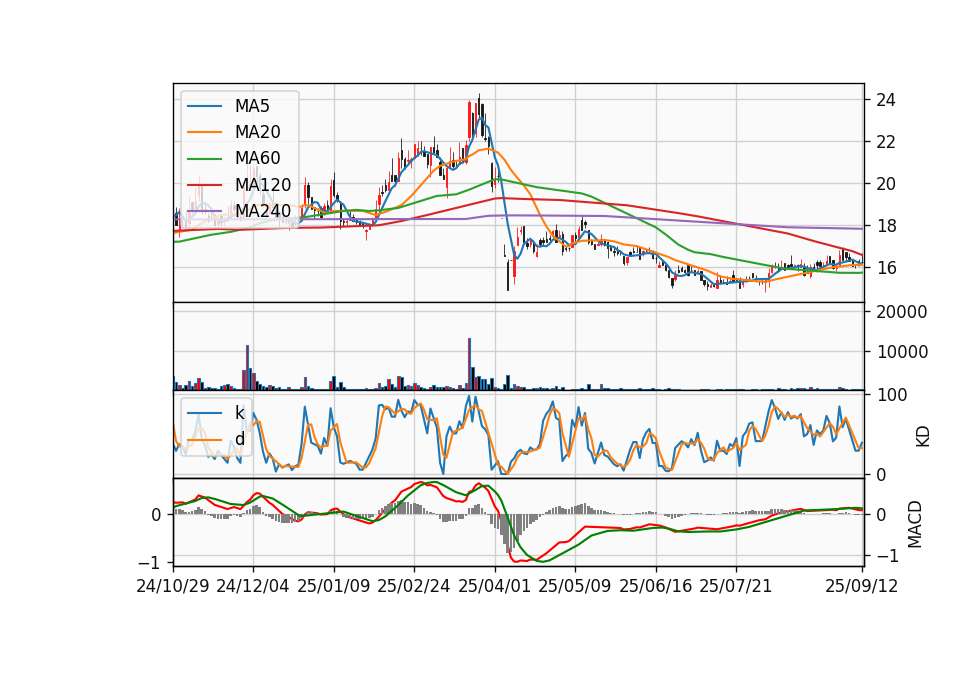Viewport: 960px width, 690px height.
Task: Click the MACD axis label
Action: point(914,524)
